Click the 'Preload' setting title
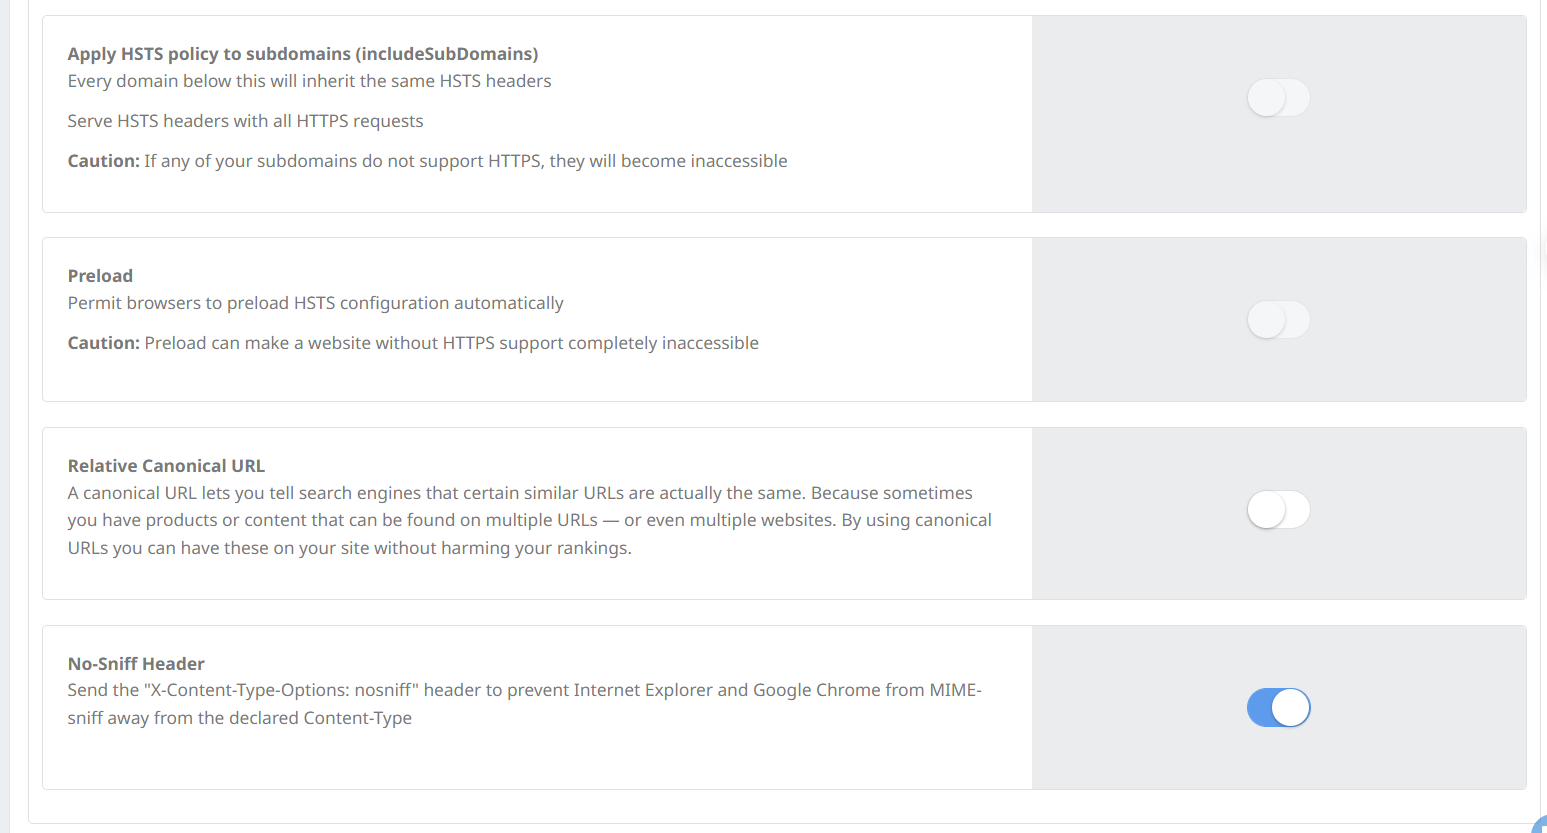The image size is (1547, 833). click(x=100, y=276)
